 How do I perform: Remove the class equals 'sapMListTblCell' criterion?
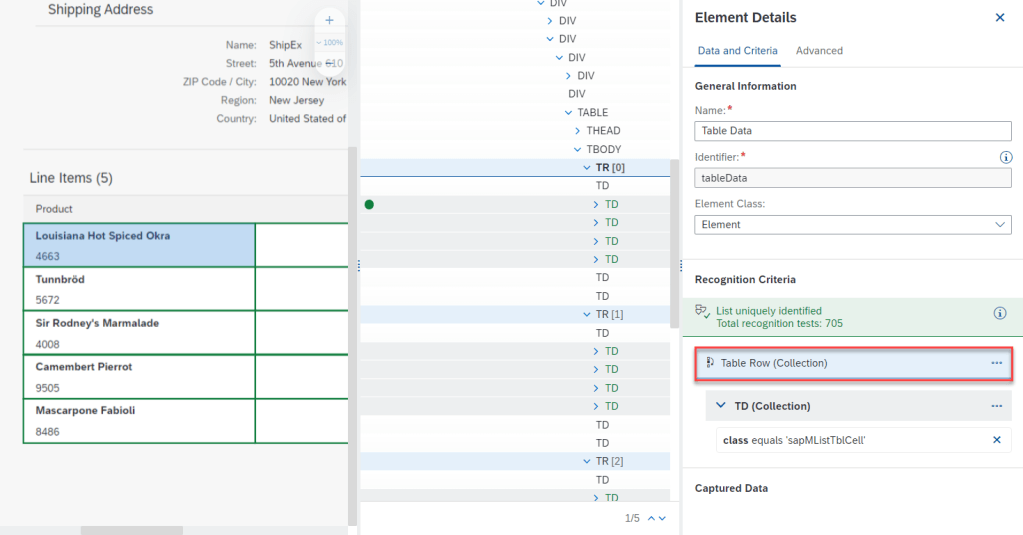tap(996, 440)
